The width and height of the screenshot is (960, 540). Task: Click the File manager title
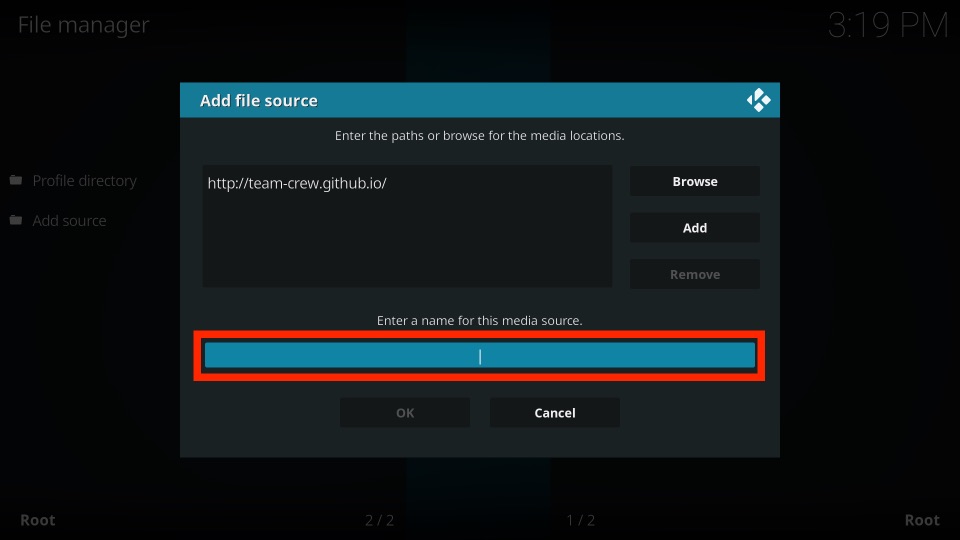83,24
